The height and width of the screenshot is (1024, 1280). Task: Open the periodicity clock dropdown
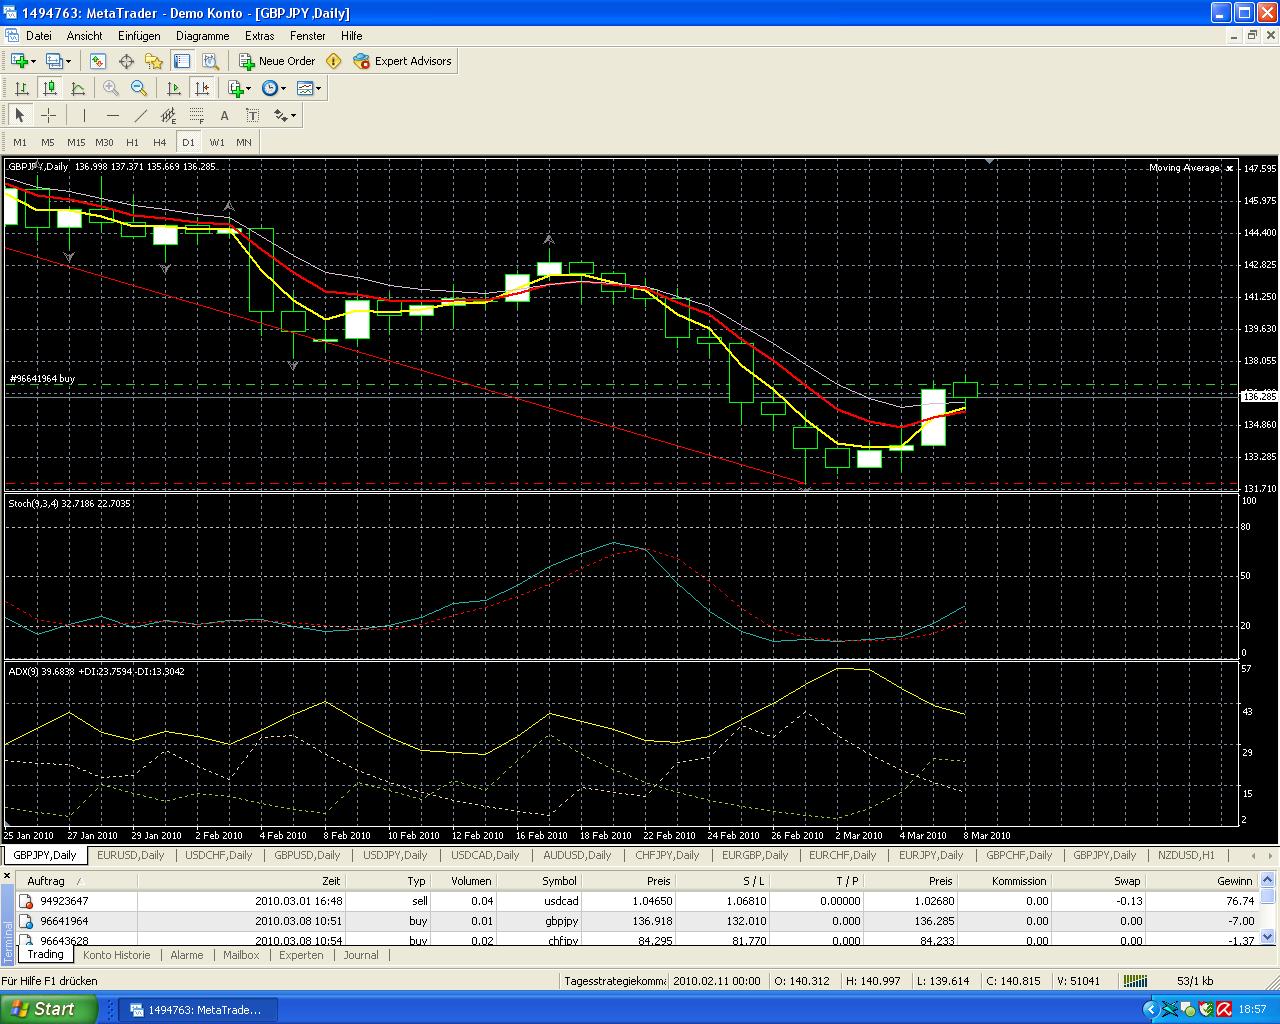[273, 88]
